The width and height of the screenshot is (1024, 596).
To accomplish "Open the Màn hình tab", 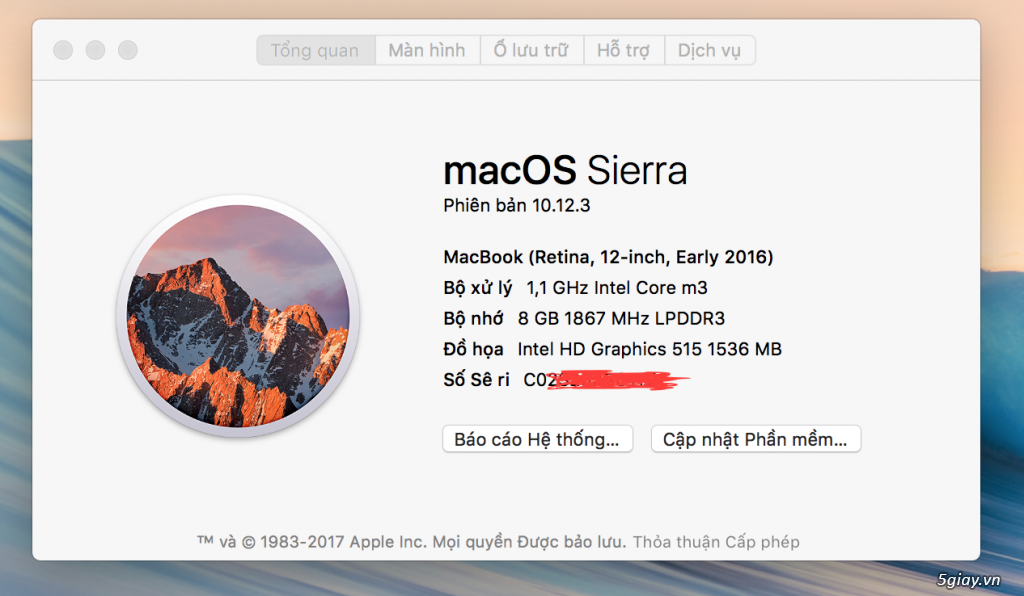I will click(x=428, y=50).
